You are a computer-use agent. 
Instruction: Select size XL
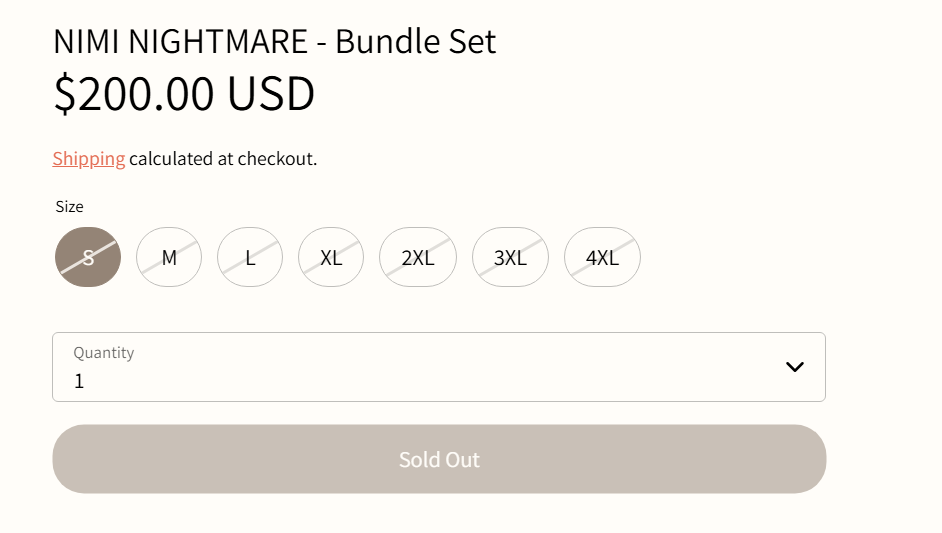[x=331, y=257]
